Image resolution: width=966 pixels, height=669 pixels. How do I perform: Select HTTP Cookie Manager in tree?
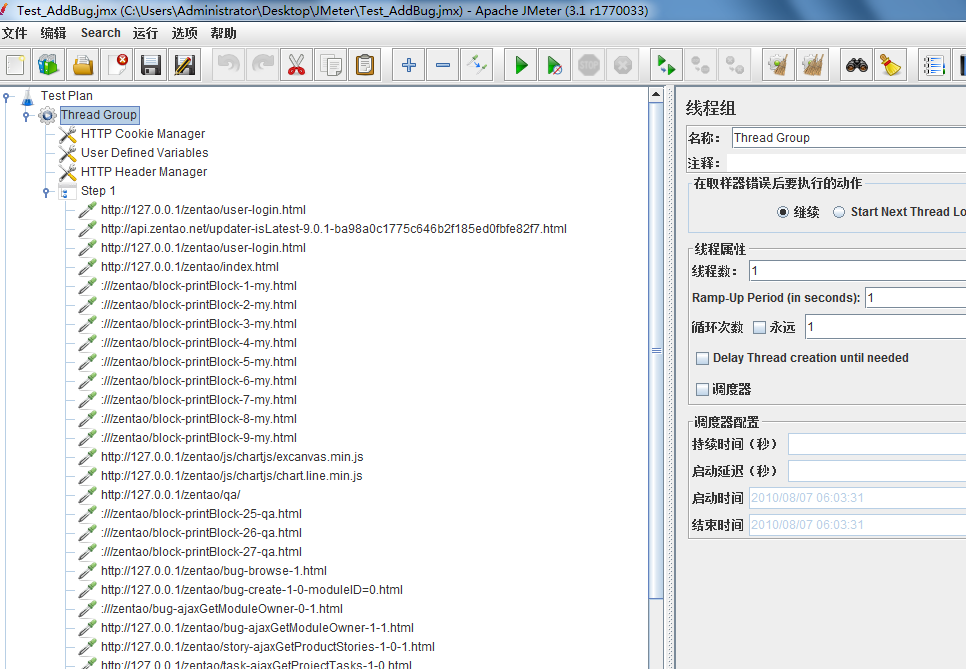(x=143, y=134)
